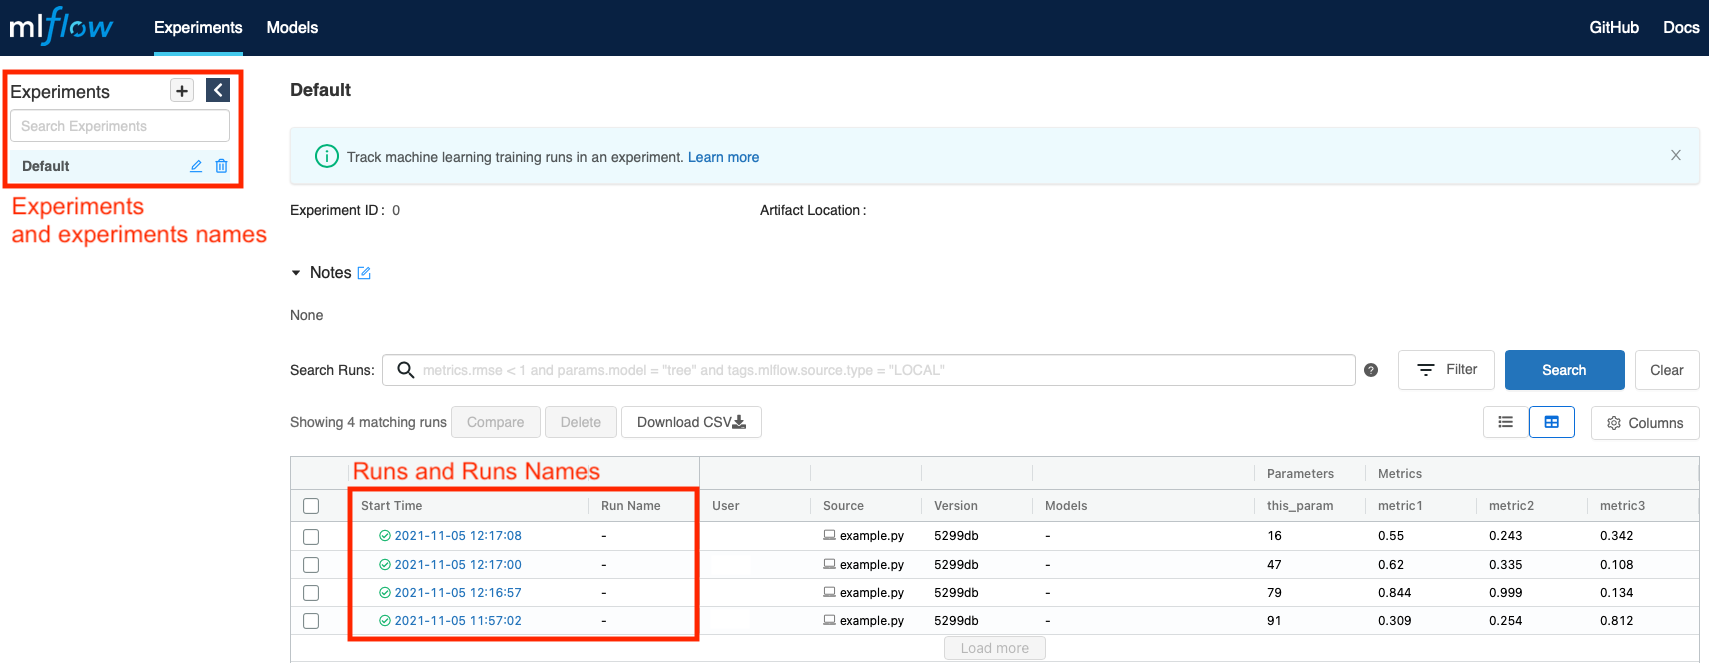Click the plus icon to create experiment

click(182, 91)
